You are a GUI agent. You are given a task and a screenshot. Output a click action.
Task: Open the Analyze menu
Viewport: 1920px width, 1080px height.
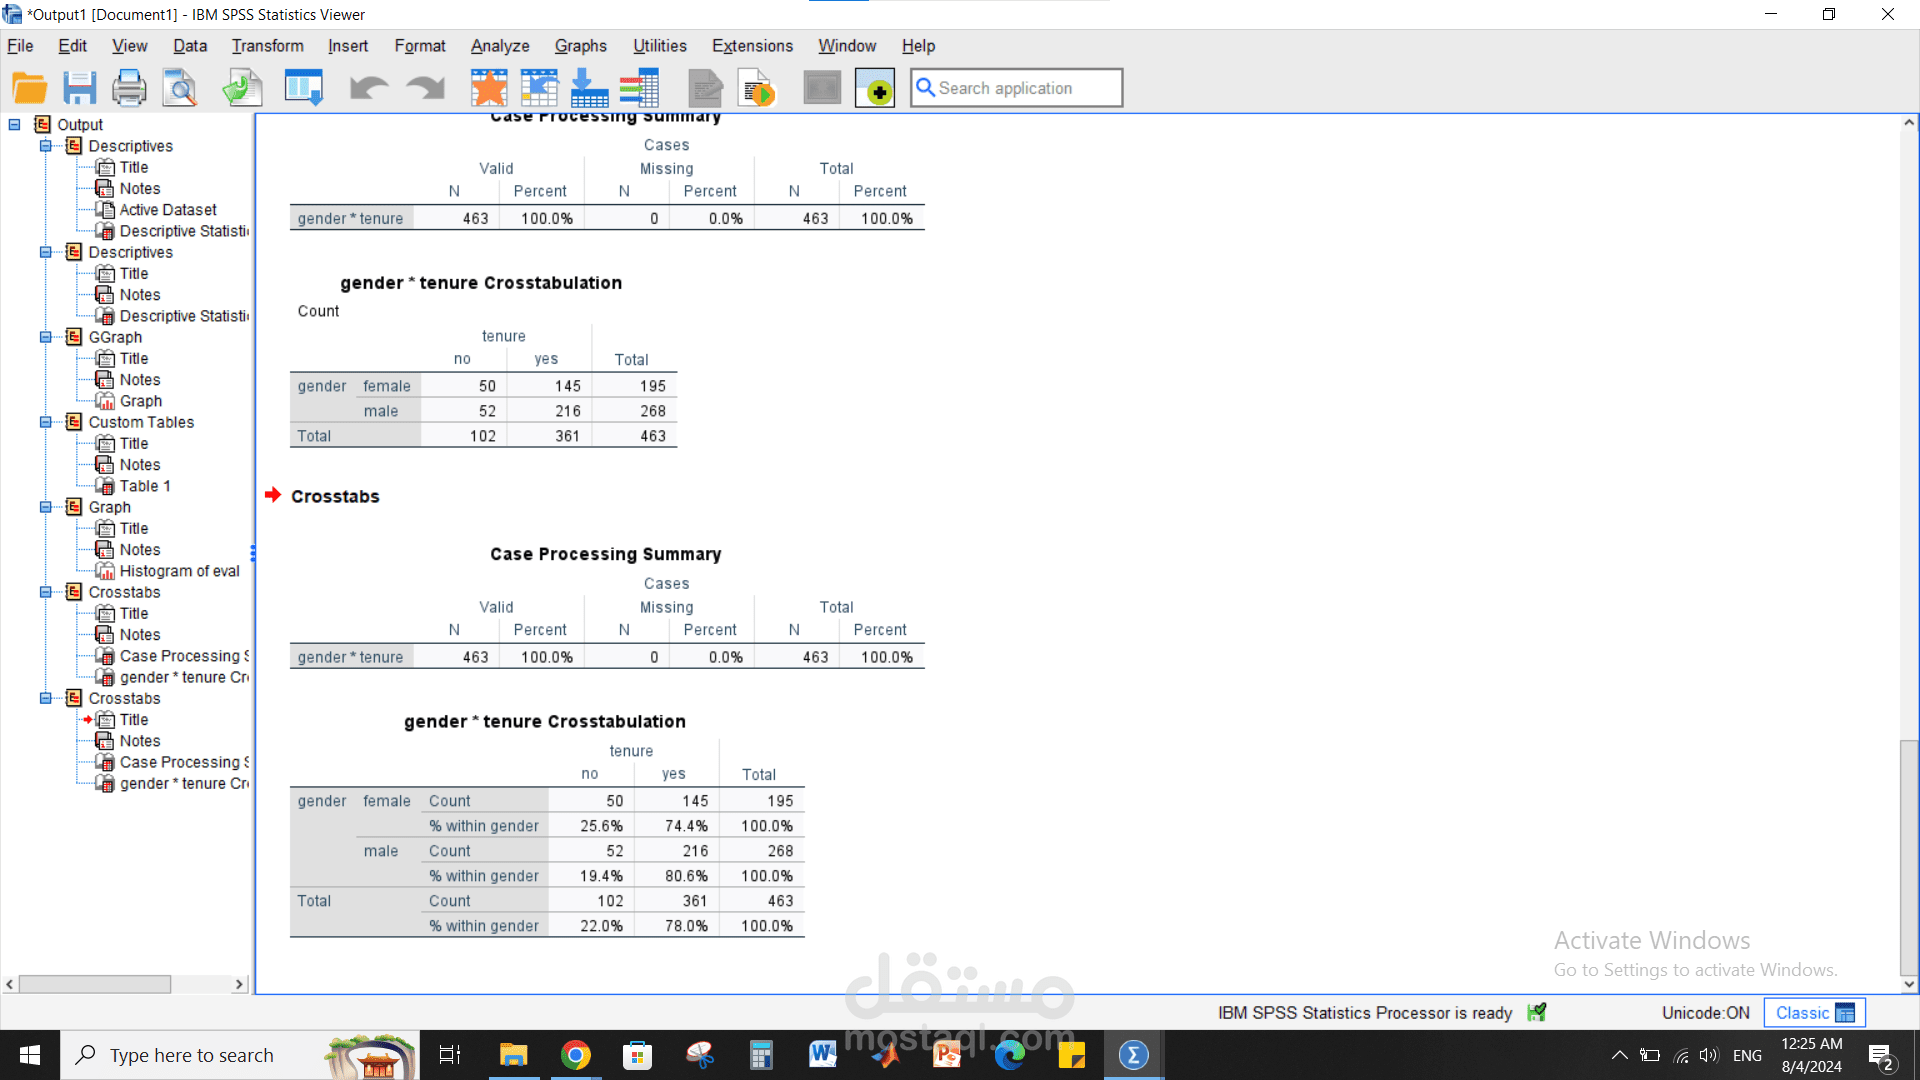500,46
